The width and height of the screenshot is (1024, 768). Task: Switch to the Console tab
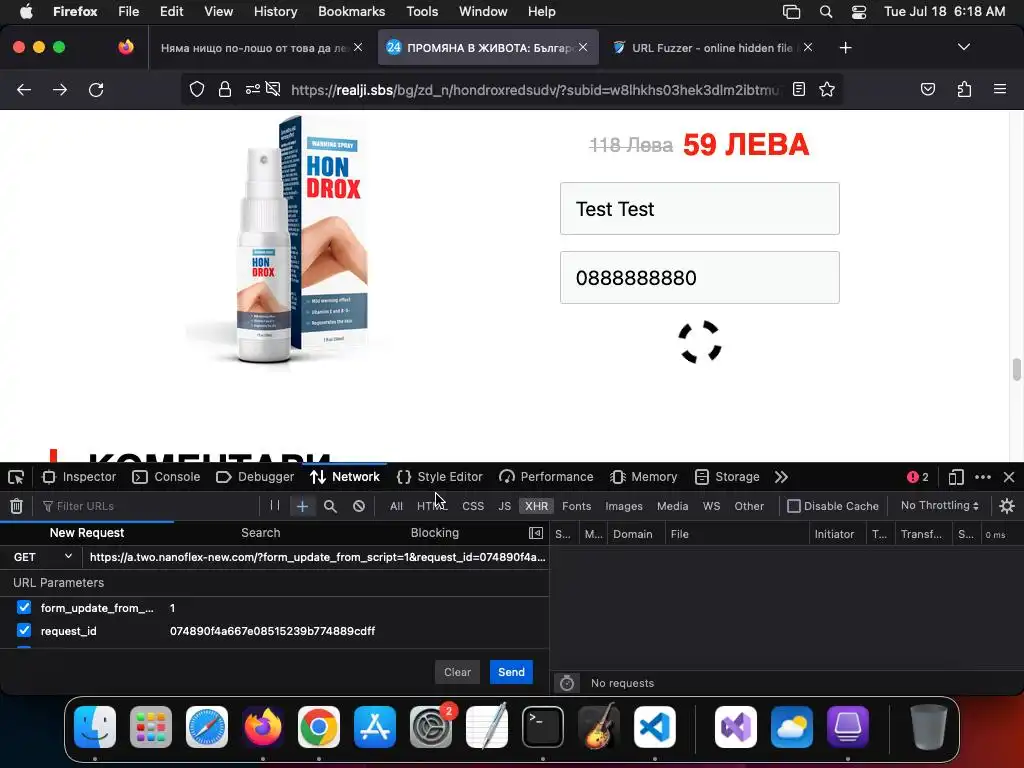(x=166, y=477)
